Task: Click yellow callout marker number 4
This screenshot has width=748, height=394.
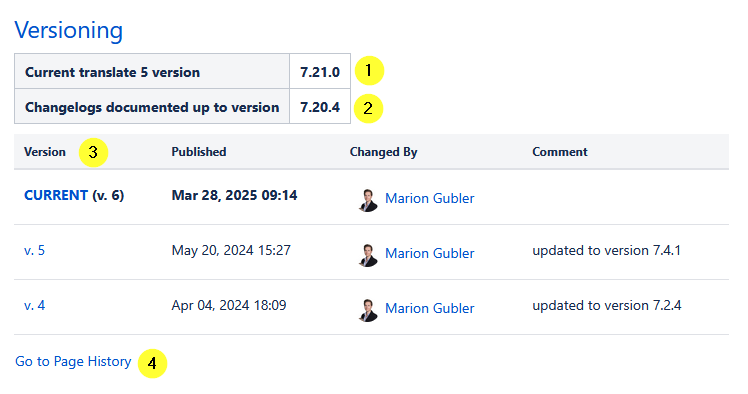Action: pyautogui.click(x=153, y=363)
